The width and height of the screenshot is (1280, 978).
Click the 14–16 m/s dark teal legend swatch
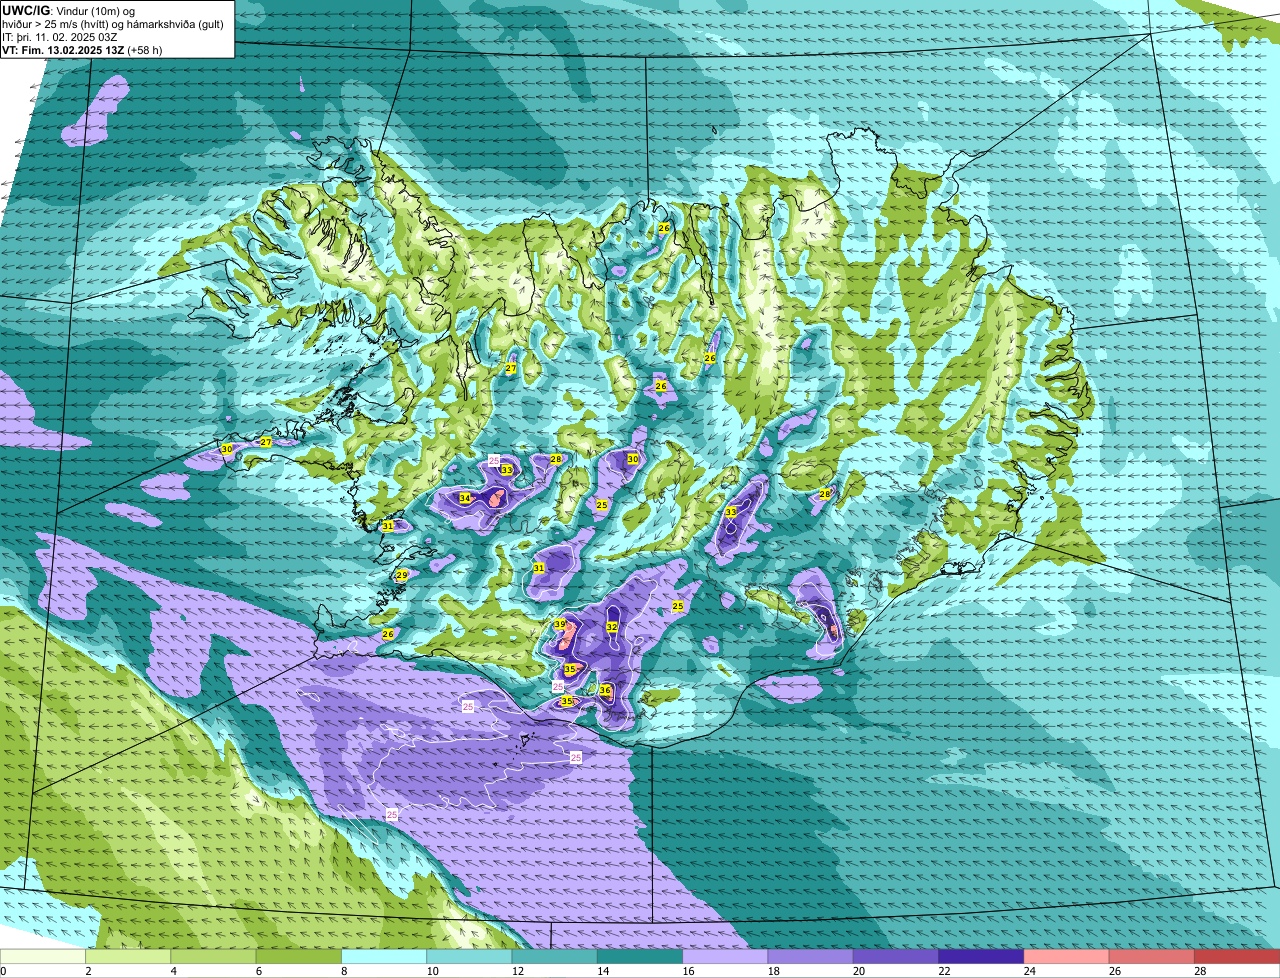click(x=640, y=956)
